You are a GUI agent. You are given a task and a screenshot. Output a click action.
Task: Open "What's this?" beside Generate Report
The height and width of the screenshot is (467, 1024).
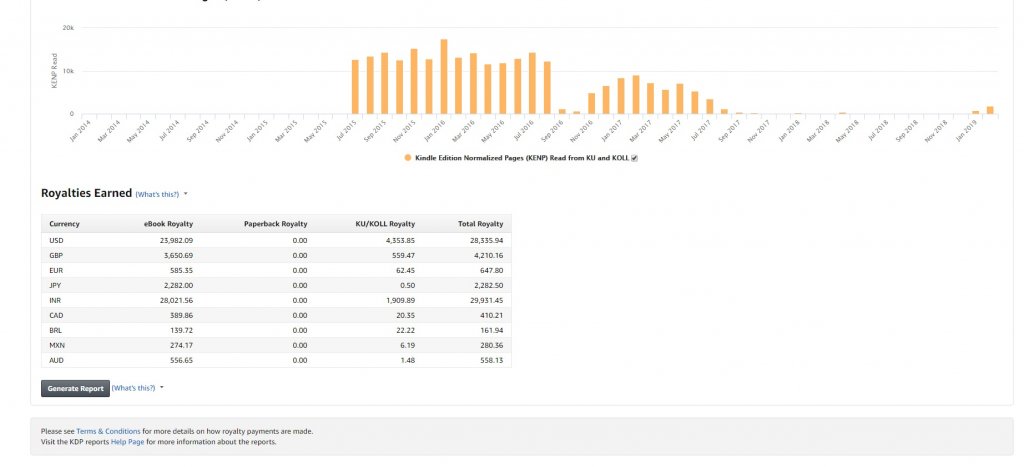pyautogui.click(x=133, y=388)
